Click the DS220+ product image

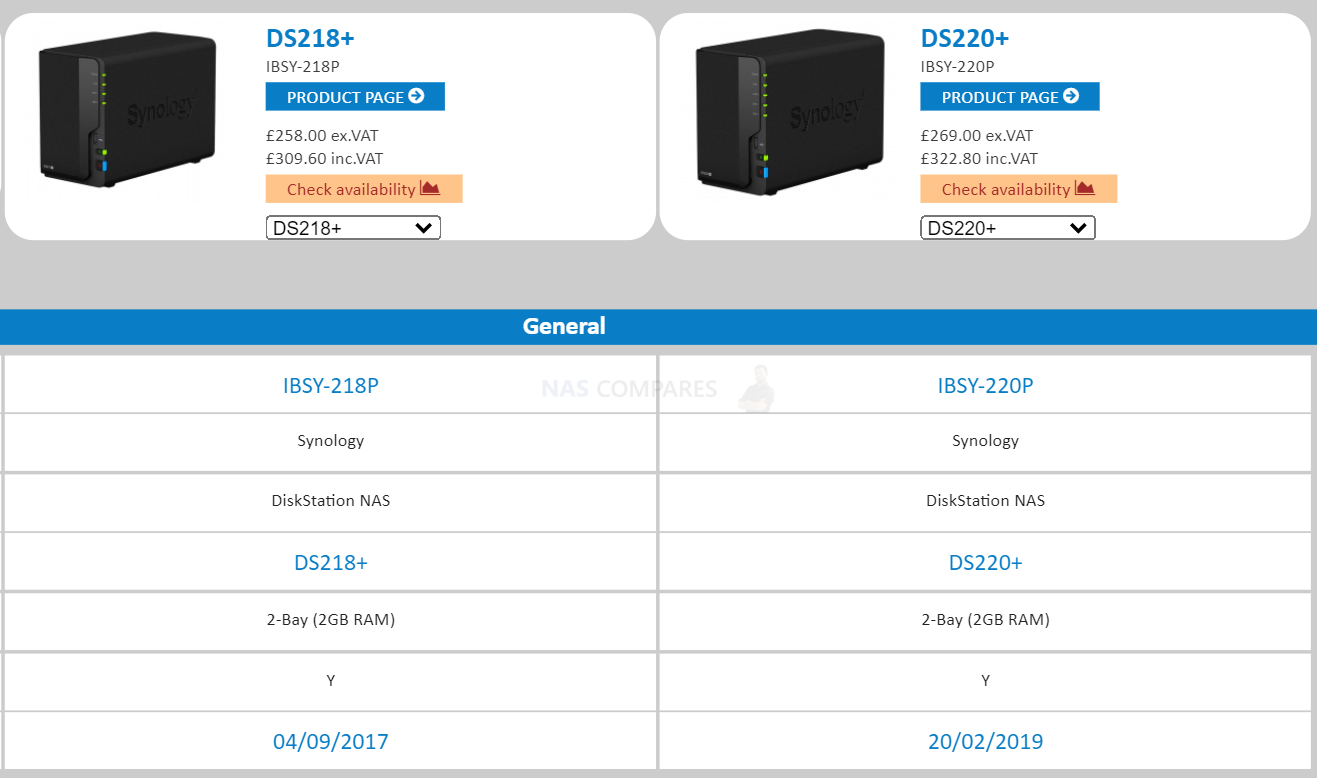[790, 112]
